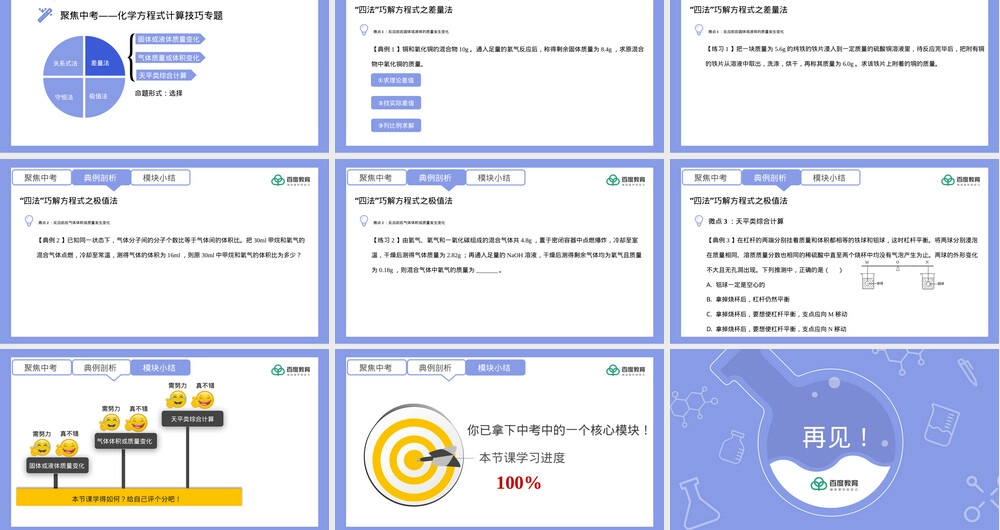Click the “四法”巧解方程式之极值法 title on 典例2 slide
1000x530 pixels.
pos(70,200)
